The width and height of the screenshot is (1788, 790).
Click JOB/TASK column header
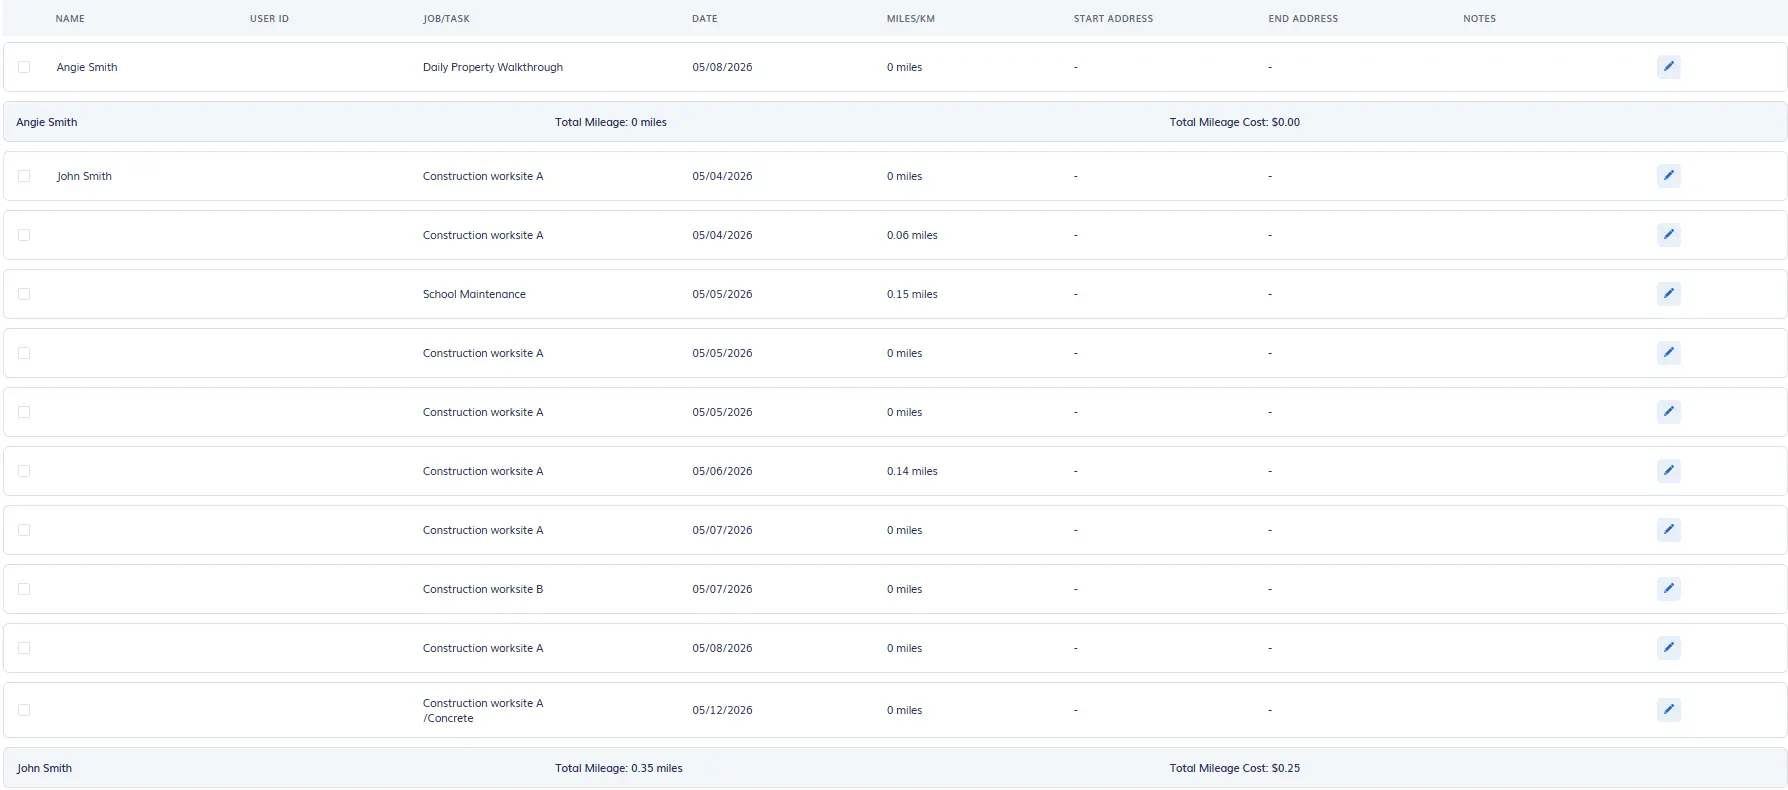point(446,19)
